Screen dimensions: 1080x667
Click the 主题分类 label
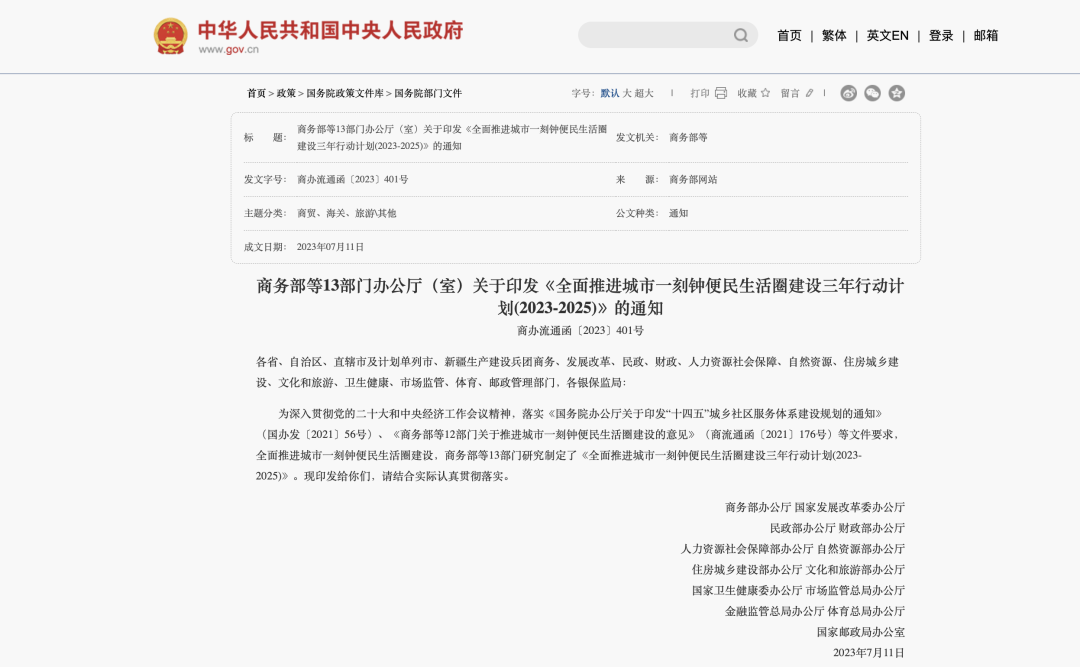click(x=265, y=213)
